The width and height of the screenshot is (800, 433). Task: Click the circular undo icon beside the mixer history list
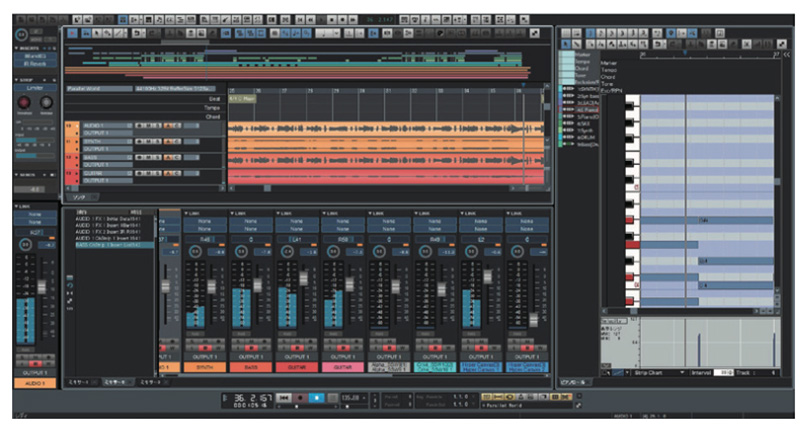point(70,285)
